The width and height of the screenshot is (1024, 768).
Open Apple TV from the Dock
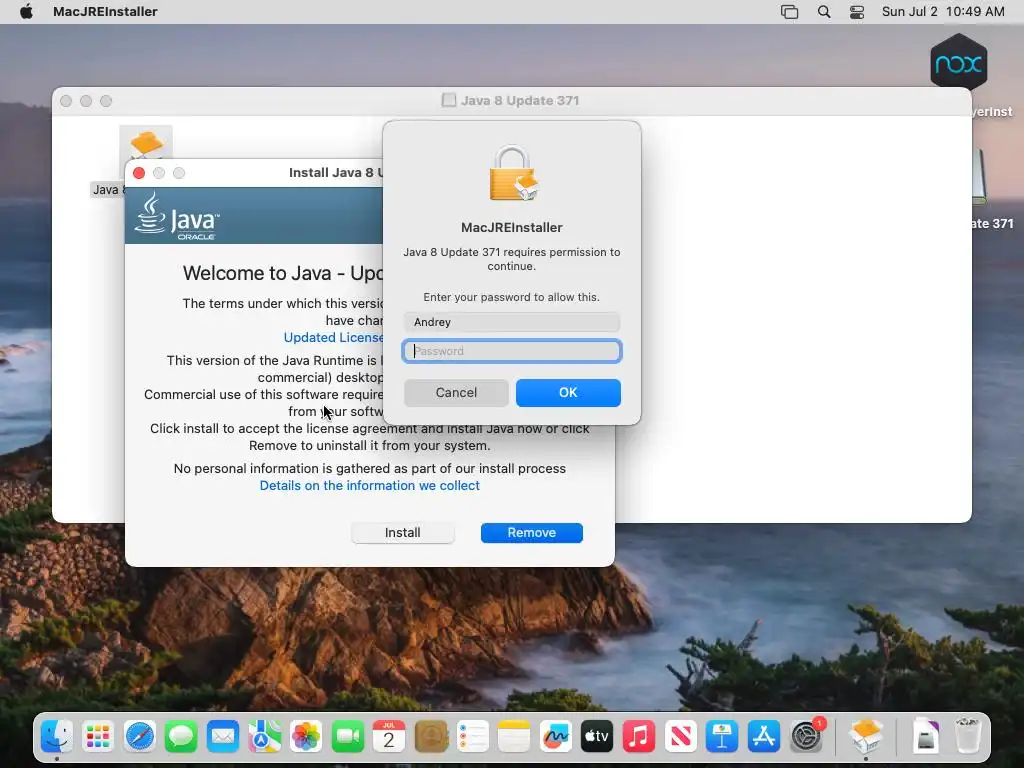(597, 737)
